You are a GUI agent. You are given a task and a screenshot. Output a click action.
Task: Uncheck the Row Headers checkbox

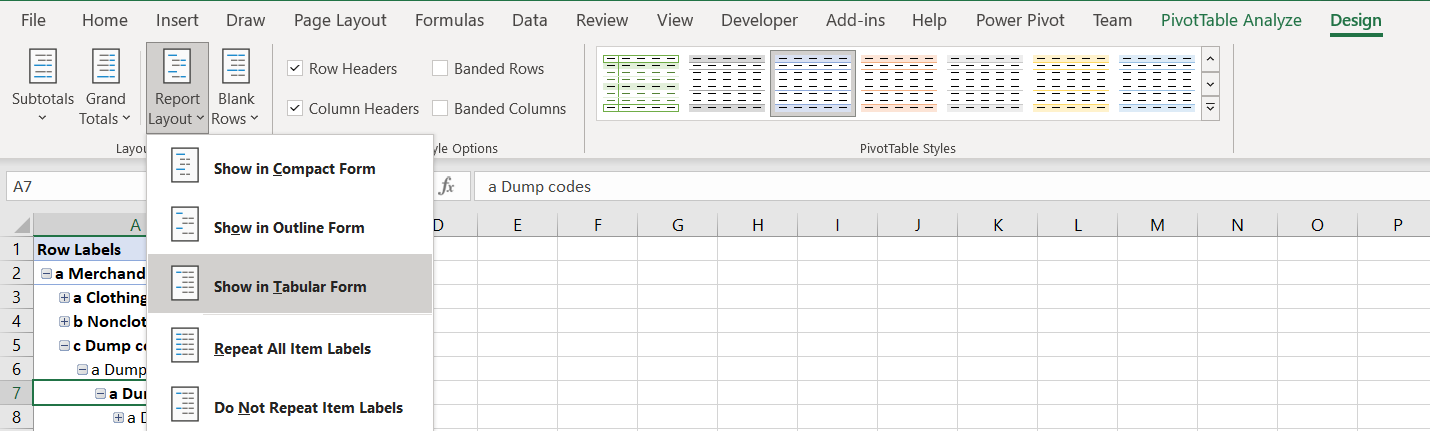tap(295, 69)
